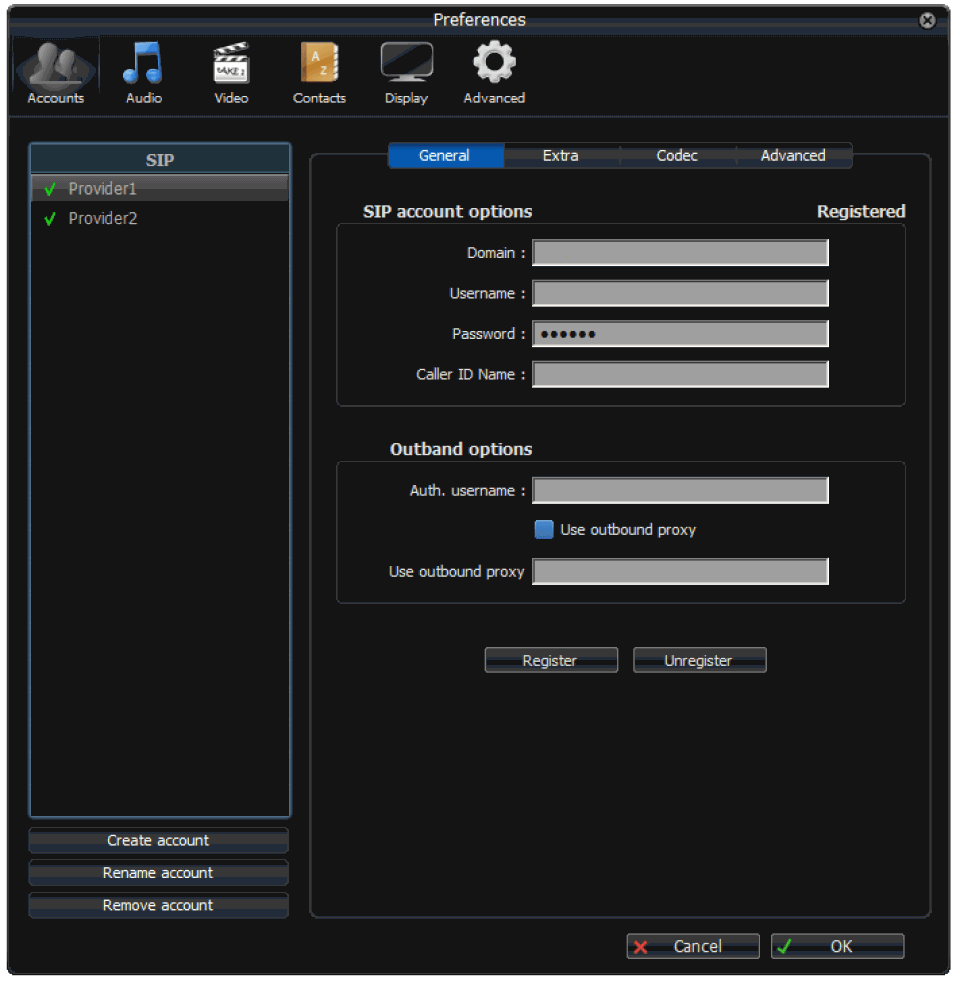960x982 pixels.
Task: Open Video settings clapperboard icon
Action: [x=231, y=73]
